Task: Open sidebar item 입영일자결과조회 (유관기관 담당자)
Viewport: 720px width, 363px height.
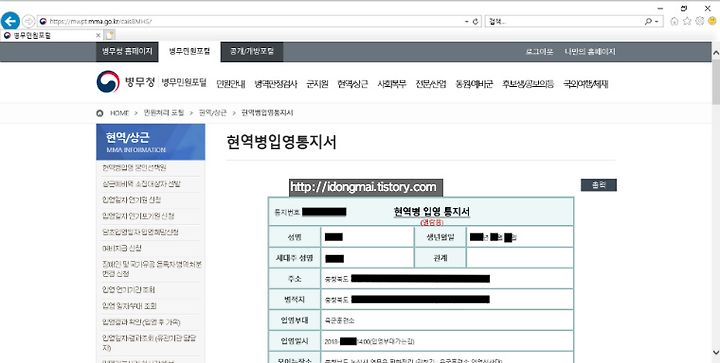Action: coord(150,343)
